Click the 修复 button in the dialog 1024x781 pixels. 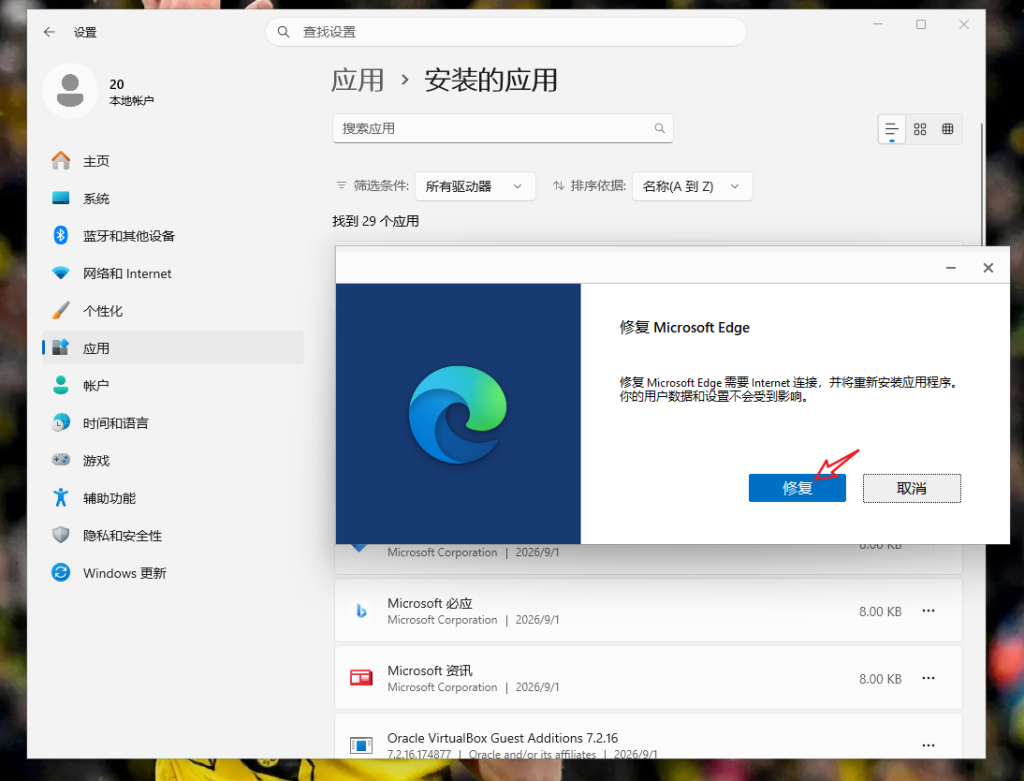tap(797, 488)
